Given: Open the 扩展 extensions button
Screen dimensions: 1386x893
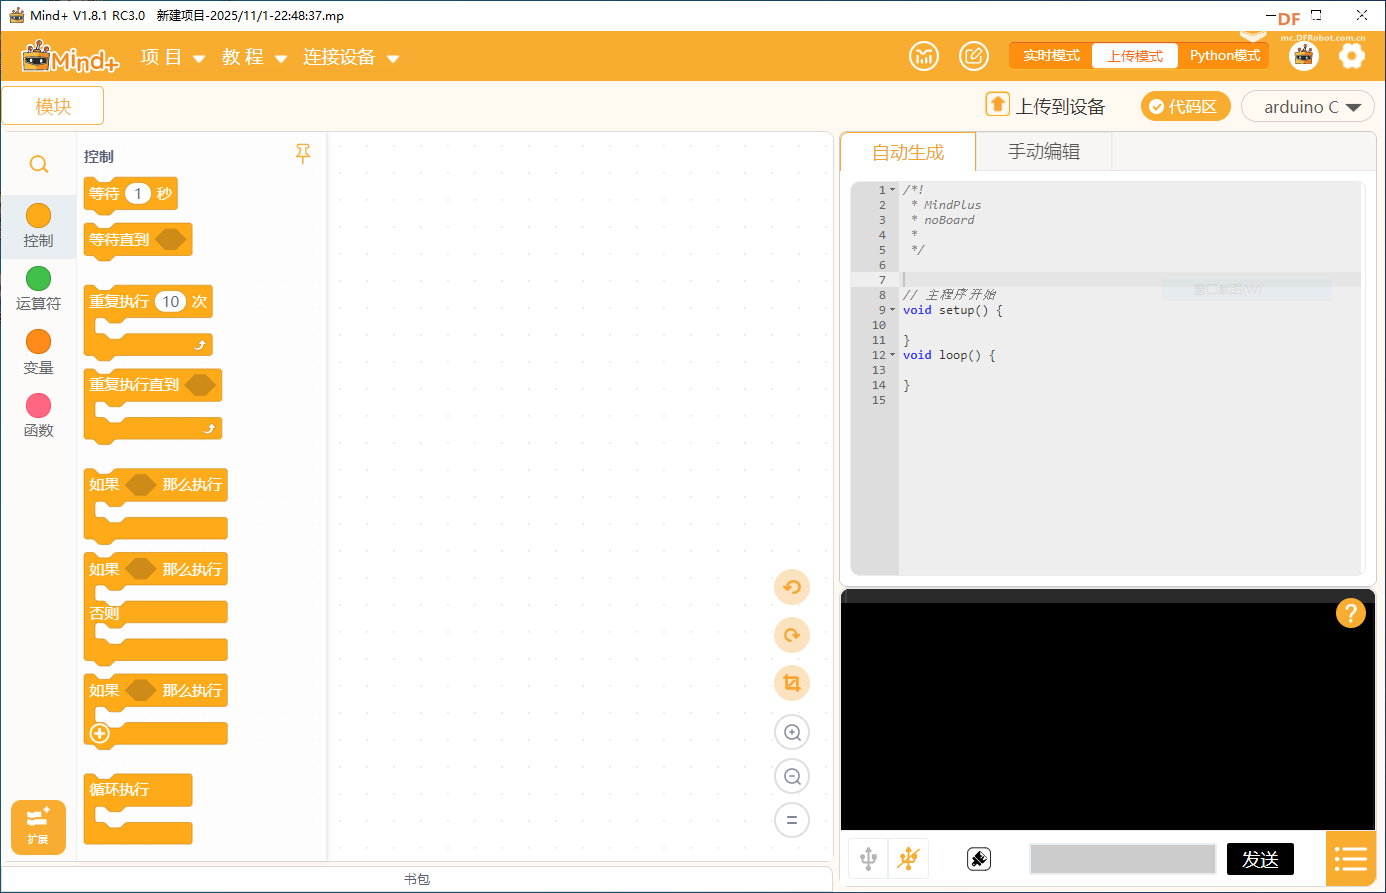Looking at the screenshot, I should tap(38, 827).
